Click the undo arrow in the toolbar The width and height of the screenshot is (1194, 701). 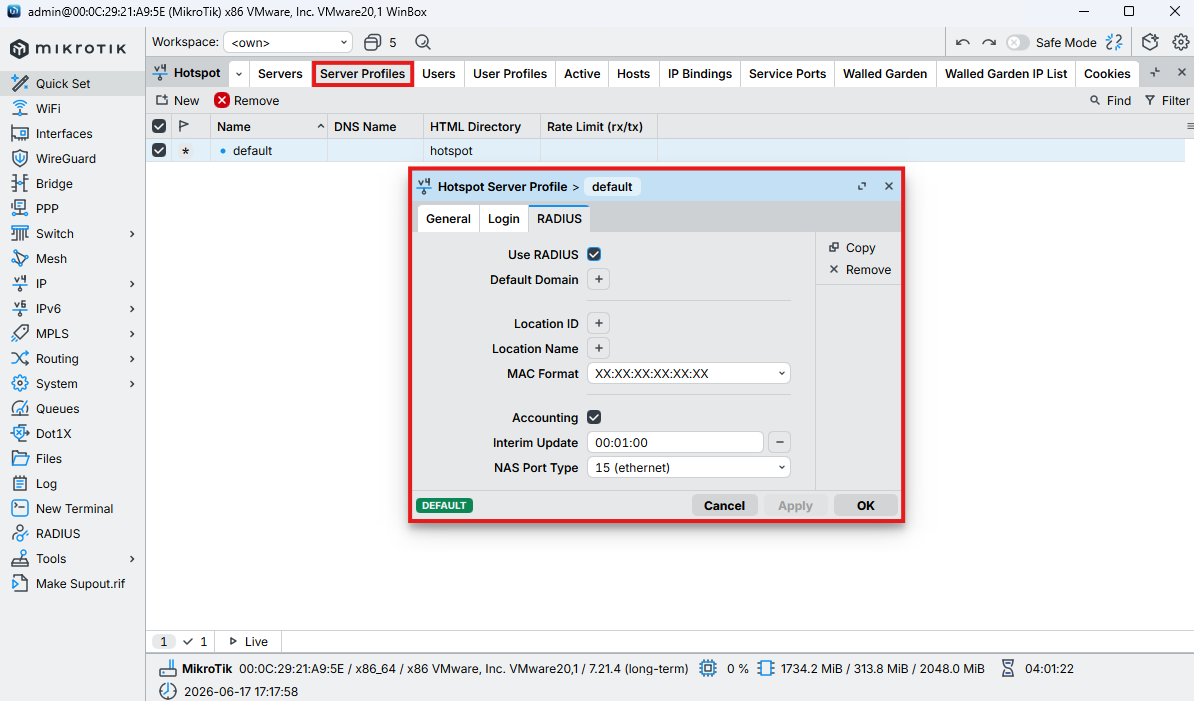(963, 43)
